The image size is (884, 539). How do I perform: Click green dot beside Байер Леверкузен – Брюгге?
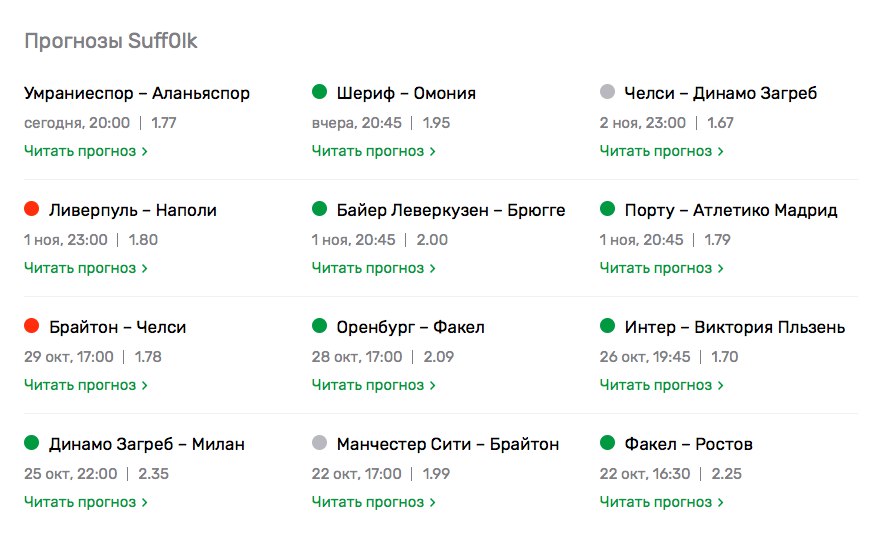pos(320,210)
